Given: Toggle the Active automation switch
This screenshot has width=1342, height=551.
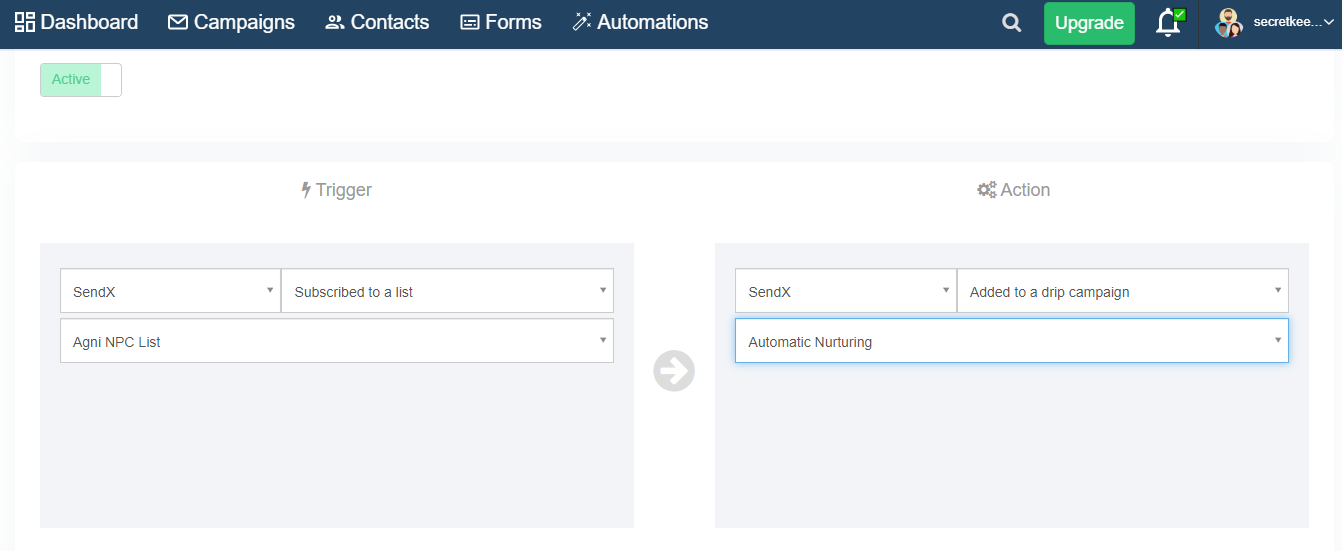Looking at the screenshot, I should 81,80.
